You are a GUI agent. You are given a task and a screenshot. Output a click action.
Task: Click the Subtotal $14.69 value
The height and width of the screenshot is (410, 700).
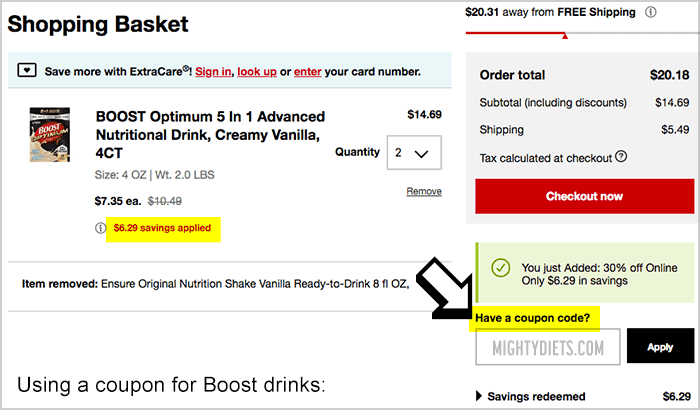[672, 102]
